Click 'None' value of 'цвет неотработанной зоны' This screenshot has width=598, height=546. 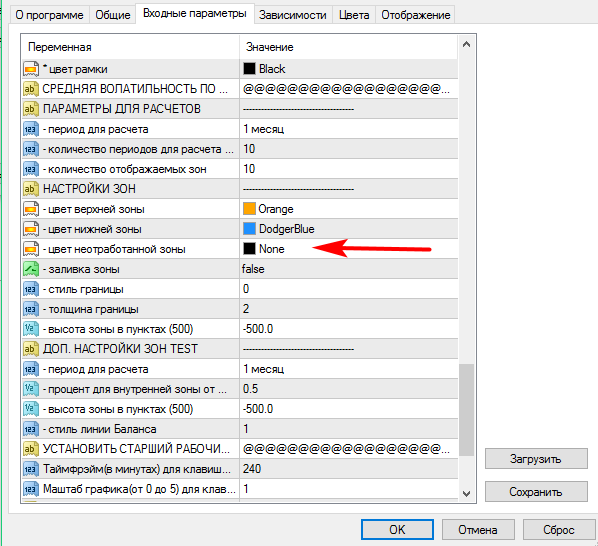[x=272, y=249]
